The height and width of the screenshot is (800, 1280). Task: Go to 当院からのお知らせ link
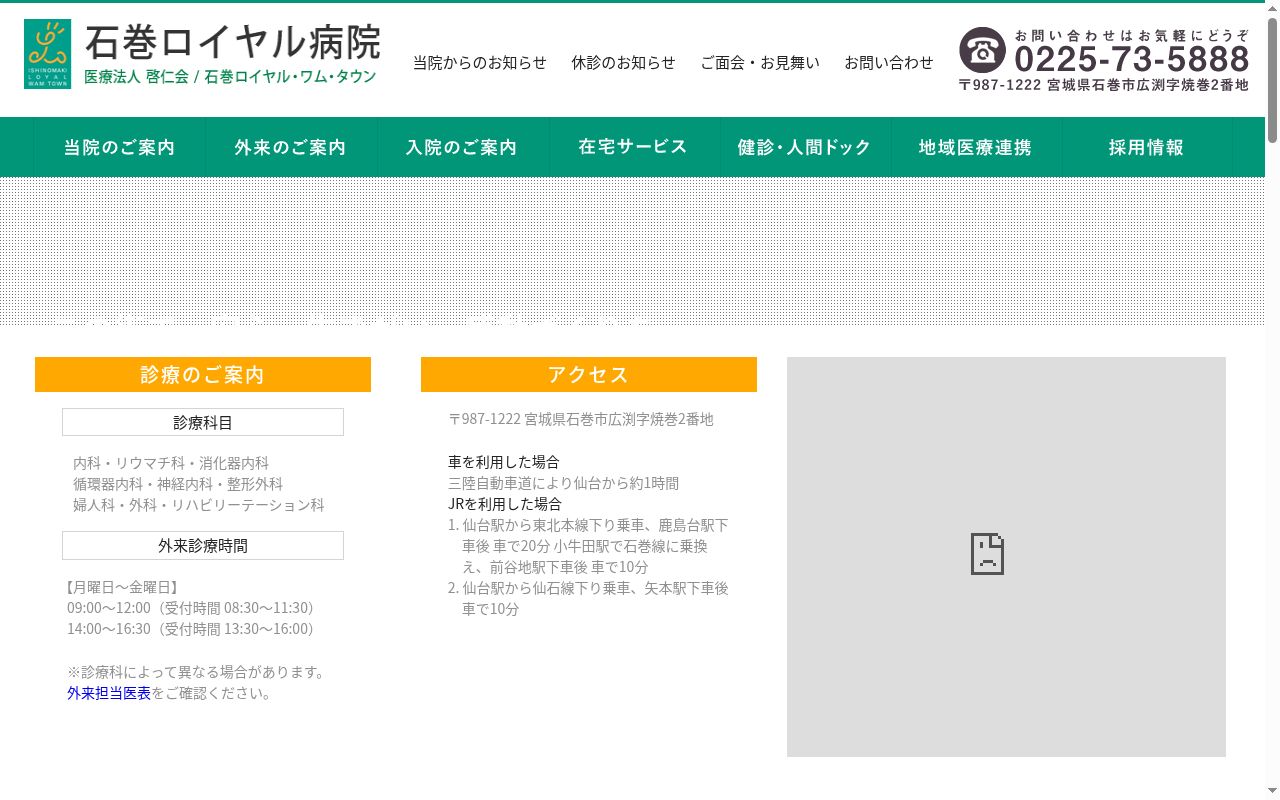click(480, 62)
